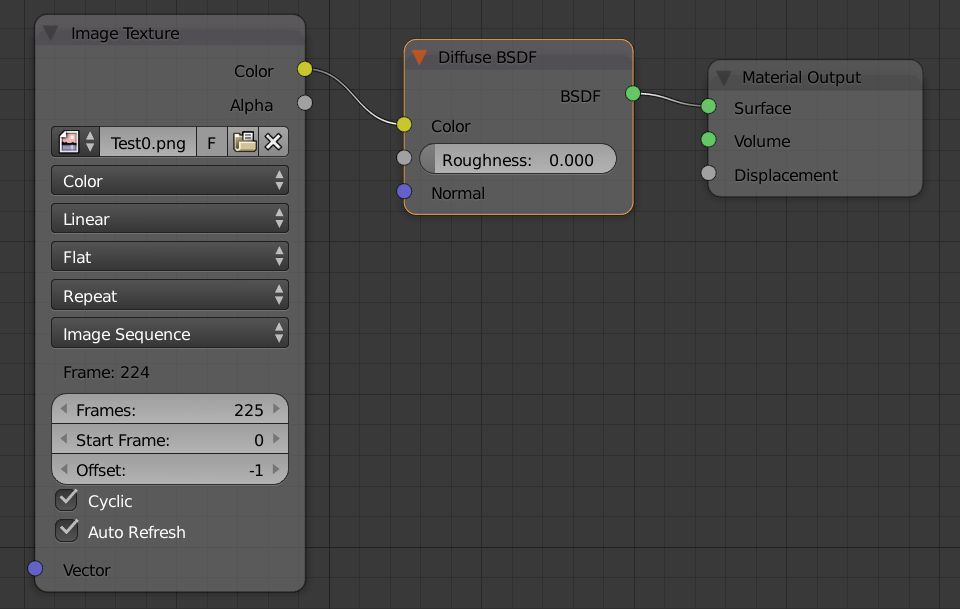Toggle the Auto Refresh checkbox
Image resolution: width=960 pixels, height=609 pixels.
tap(67, 531)
